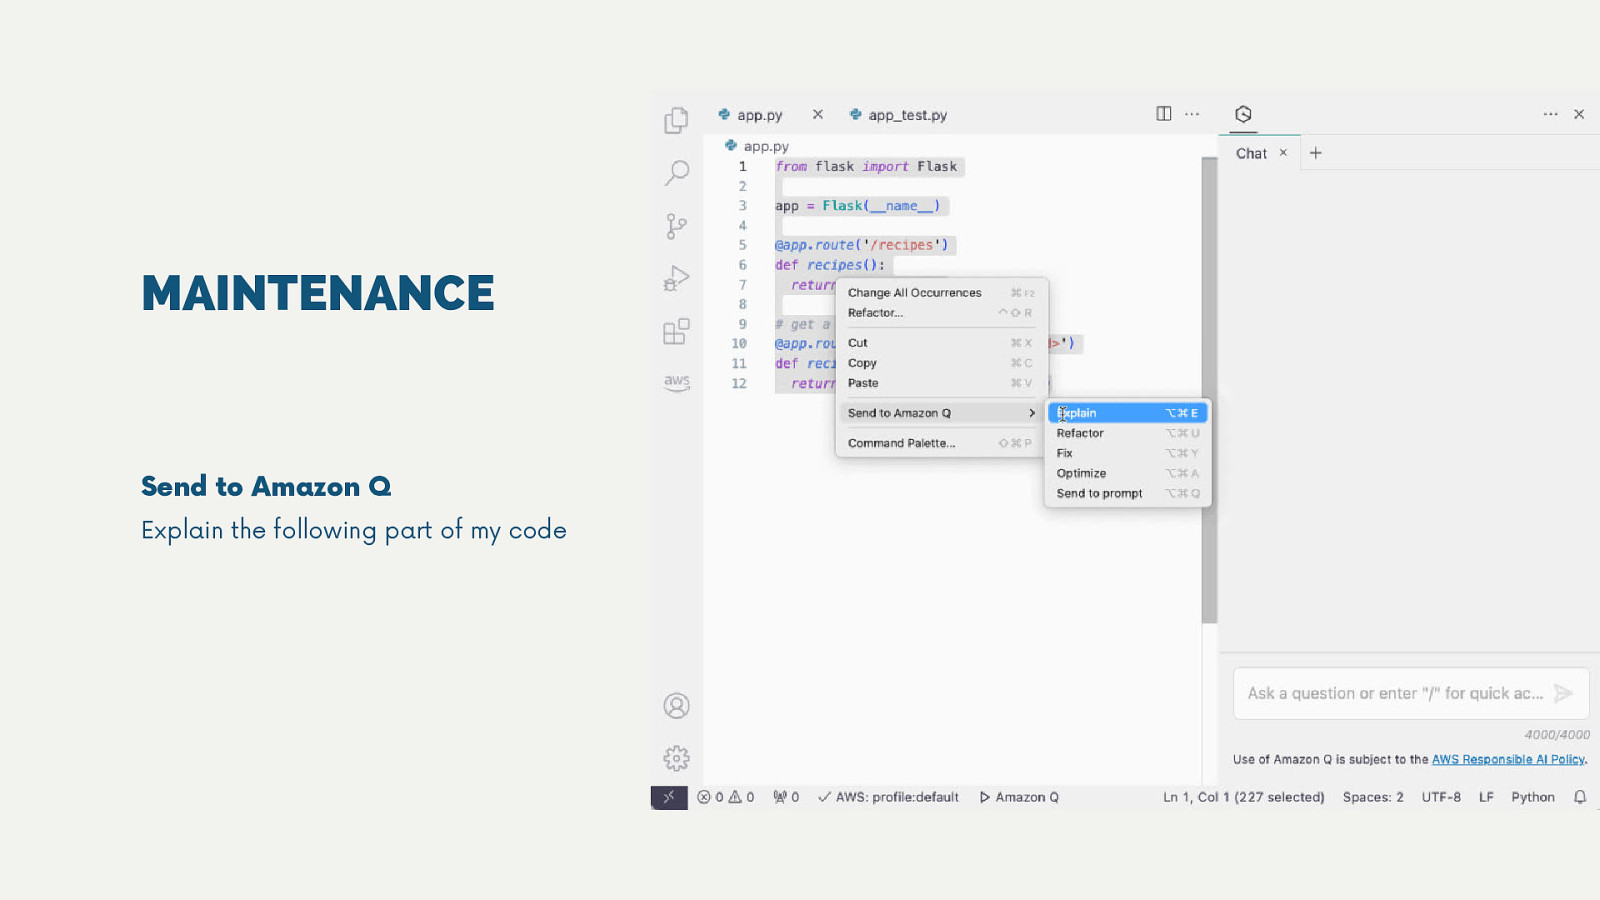Viewport: 1600px width, 900px height.
Task: Switch to the app.py tab
Action: tap(760, 115)
